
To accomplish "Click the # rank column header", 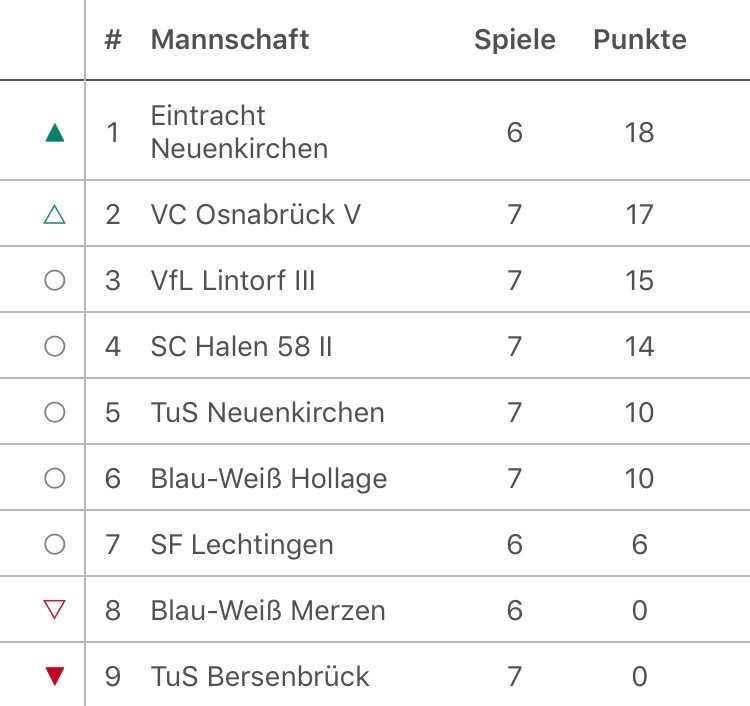I will [x=113, y=39].
